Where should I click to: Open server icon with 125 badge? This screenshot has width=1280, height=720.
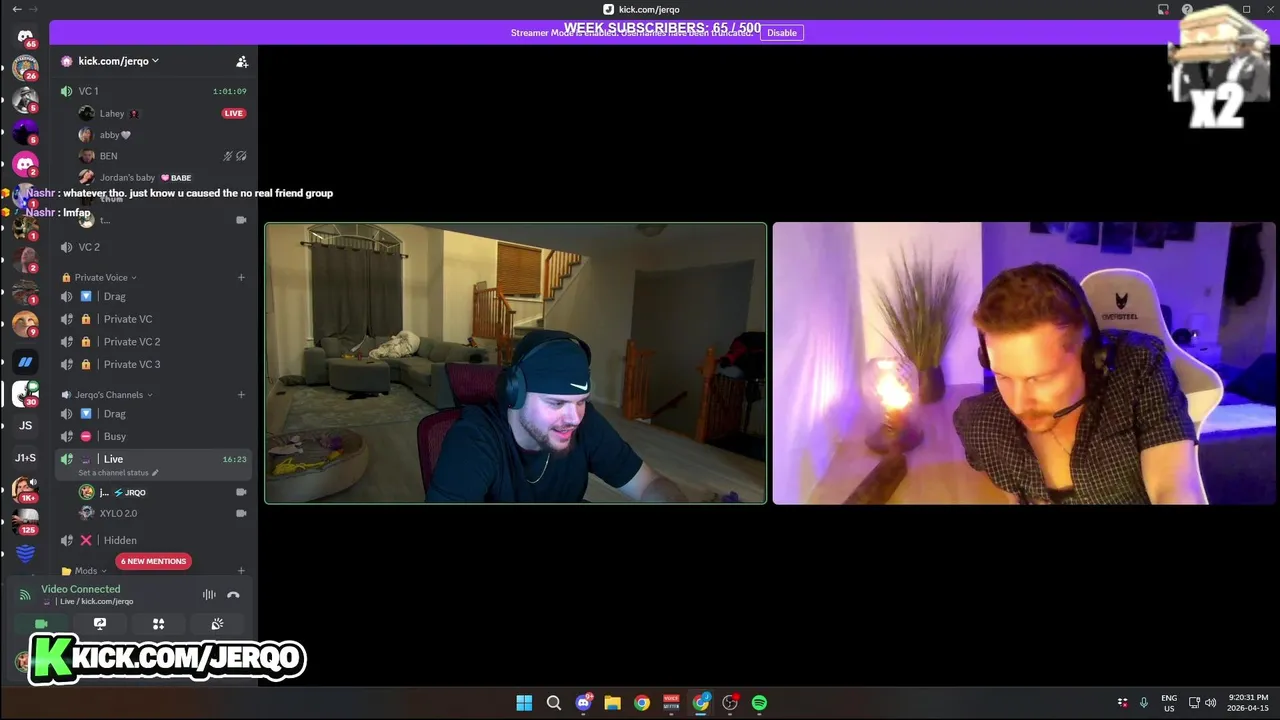(x=25, y=521)
